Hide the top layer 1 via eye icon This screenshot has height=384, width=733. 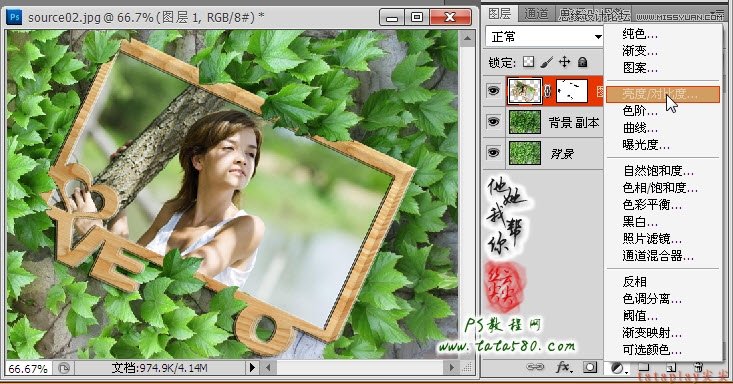(x=493, y=90)
